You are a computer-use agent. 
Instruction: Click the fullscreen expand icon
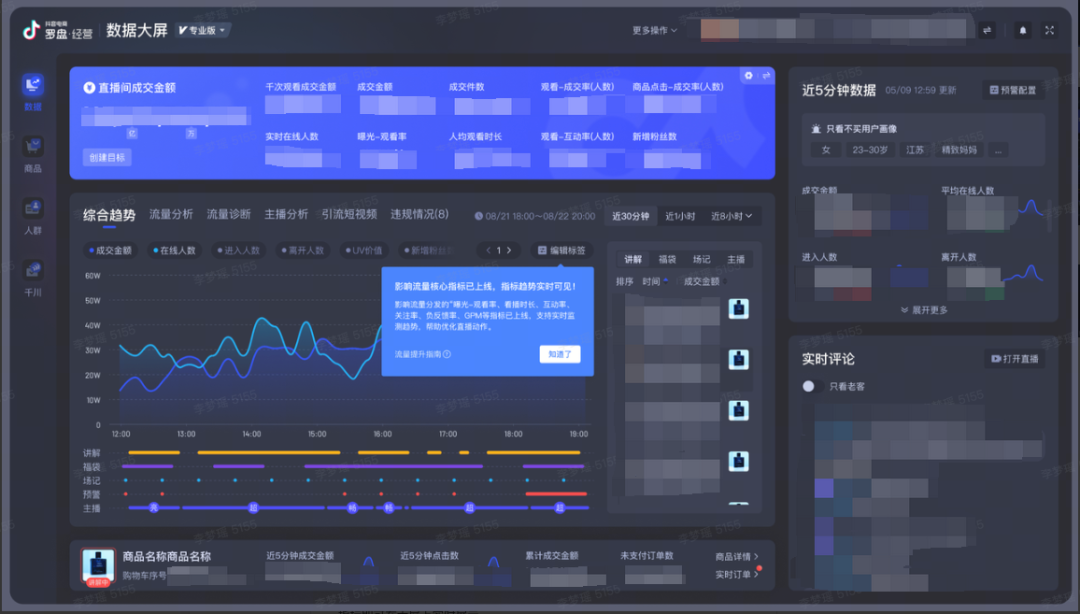point(1049,30)
